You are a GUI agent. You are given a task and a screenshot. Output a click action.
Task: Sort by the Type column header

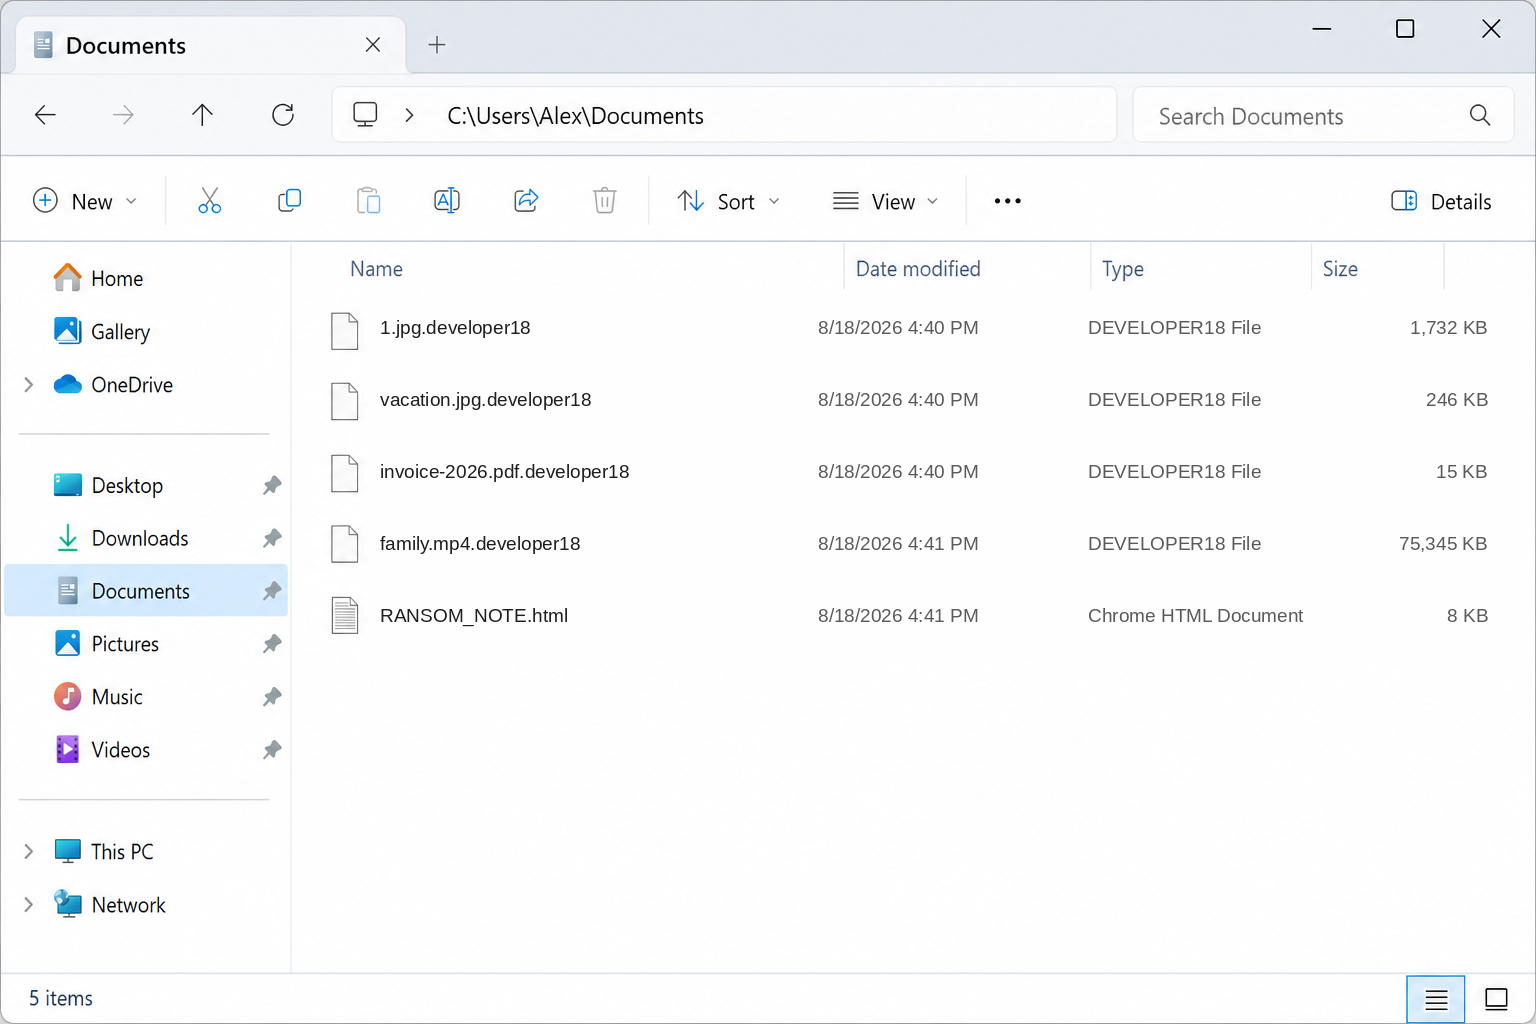click(1122, 269)
